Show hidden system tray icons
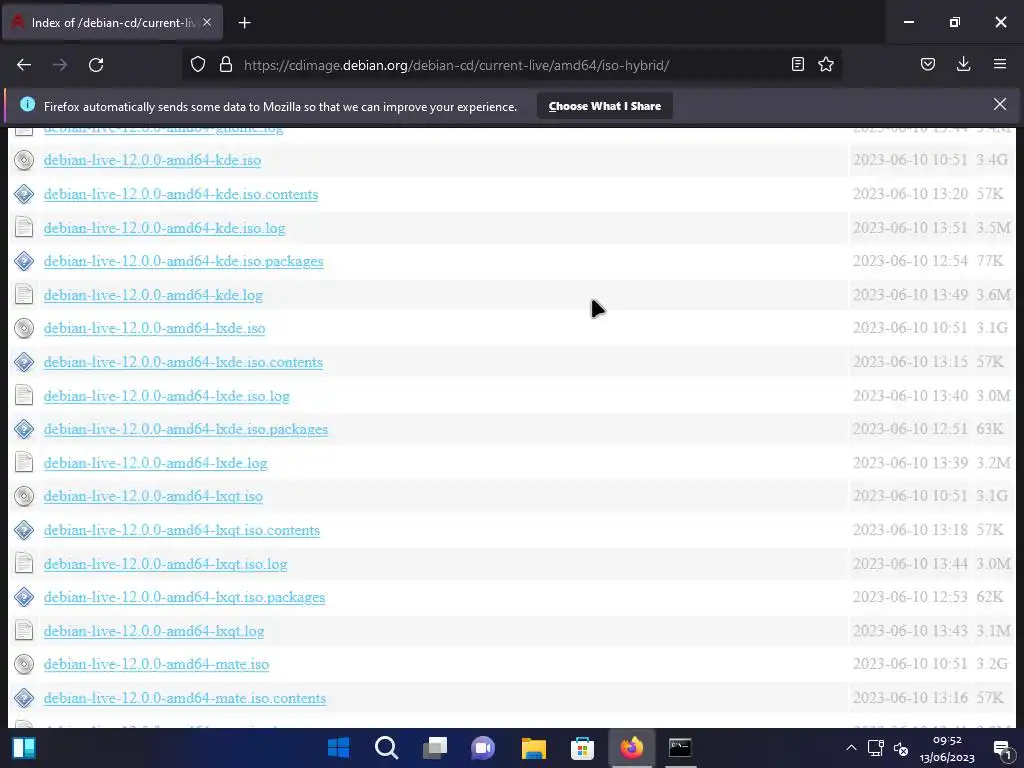The height and width of the screenshot is (768, 1024). click(x=851, y=748)
